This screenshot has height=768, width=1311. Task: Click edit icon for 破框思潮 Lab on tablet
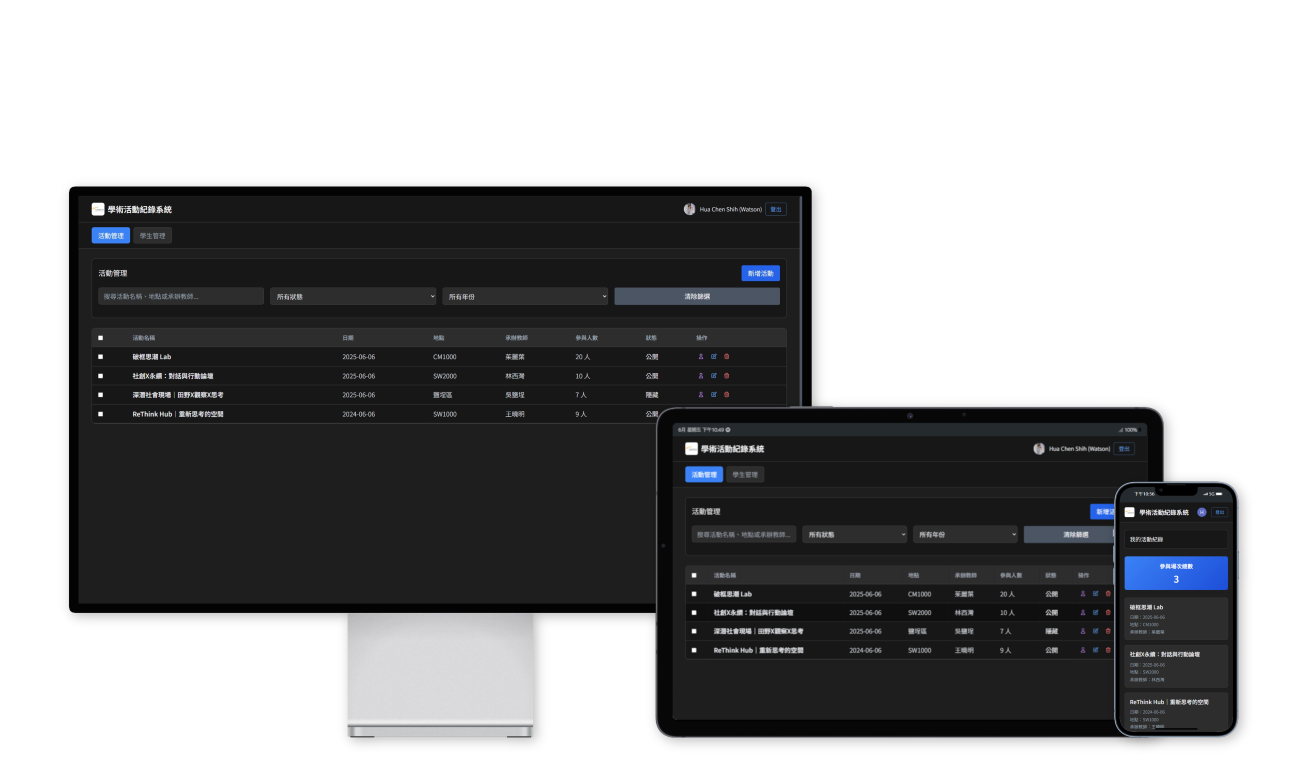tap(1095, 594)
